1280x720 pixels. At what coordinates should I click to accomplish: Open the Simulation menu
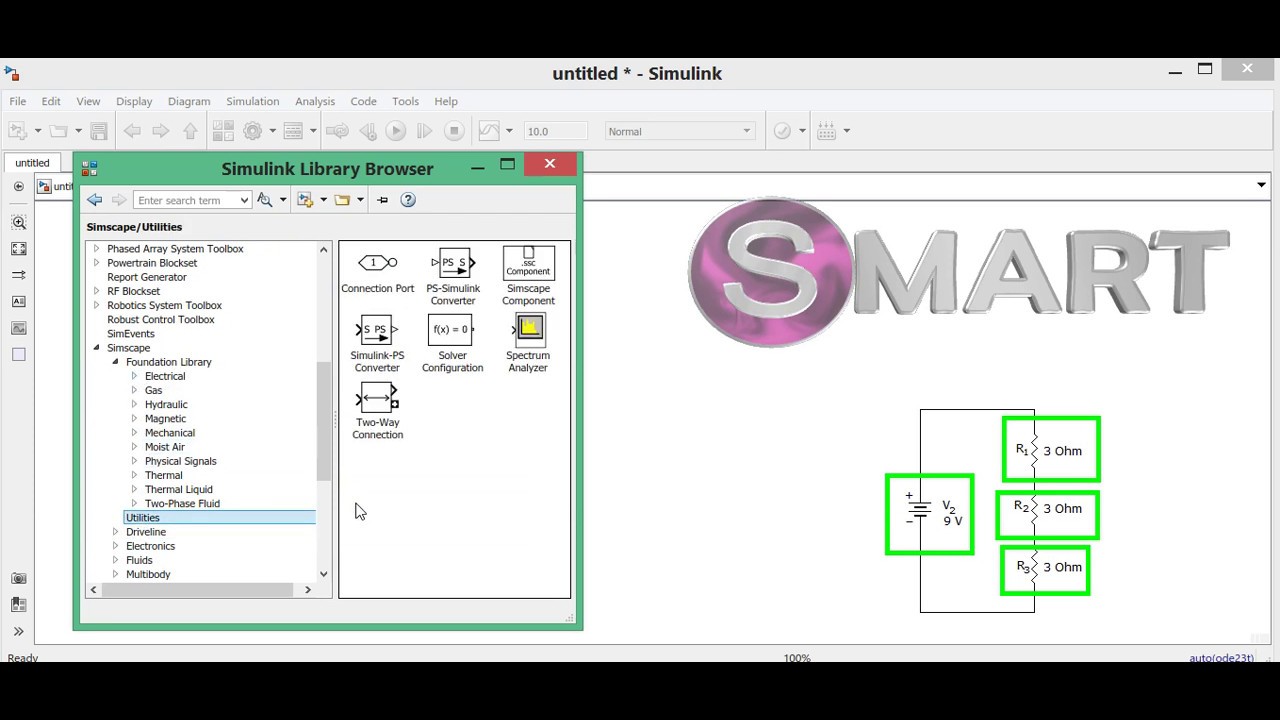(x=252, y=101)
